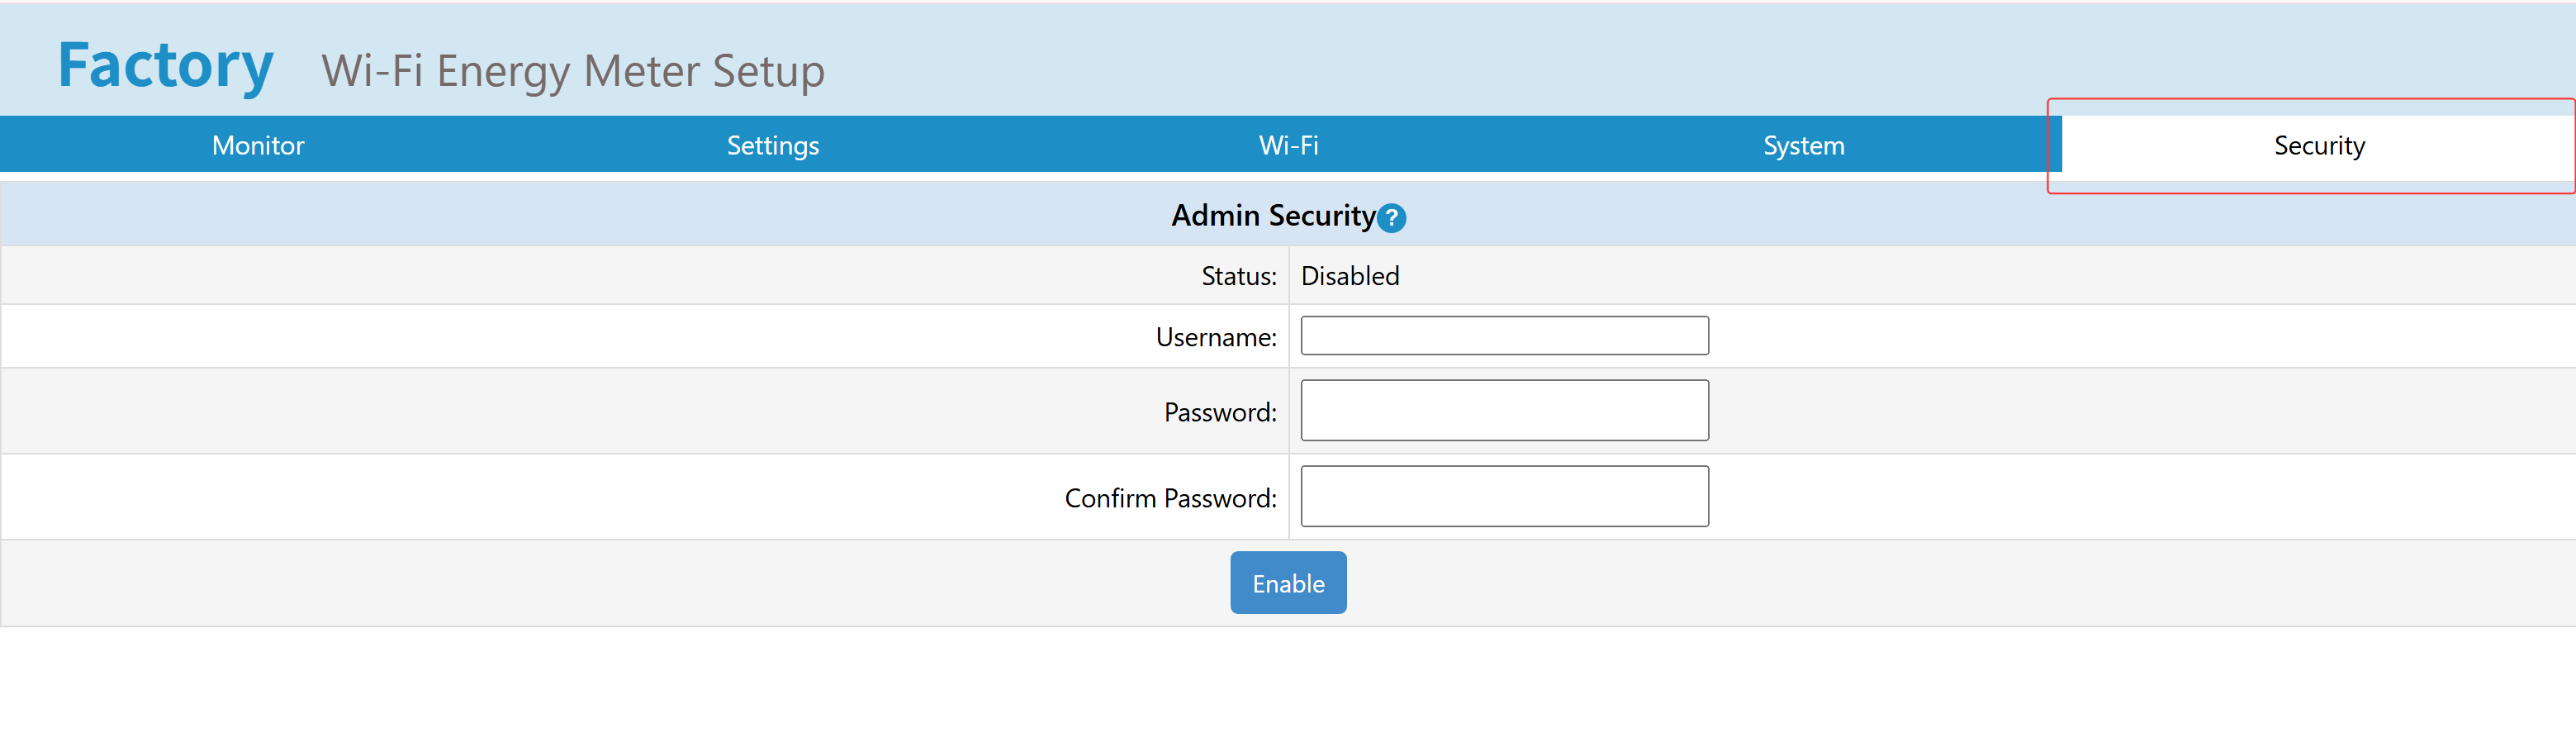Open the System tab
2576x733 pixels.
coord(1803,145)
